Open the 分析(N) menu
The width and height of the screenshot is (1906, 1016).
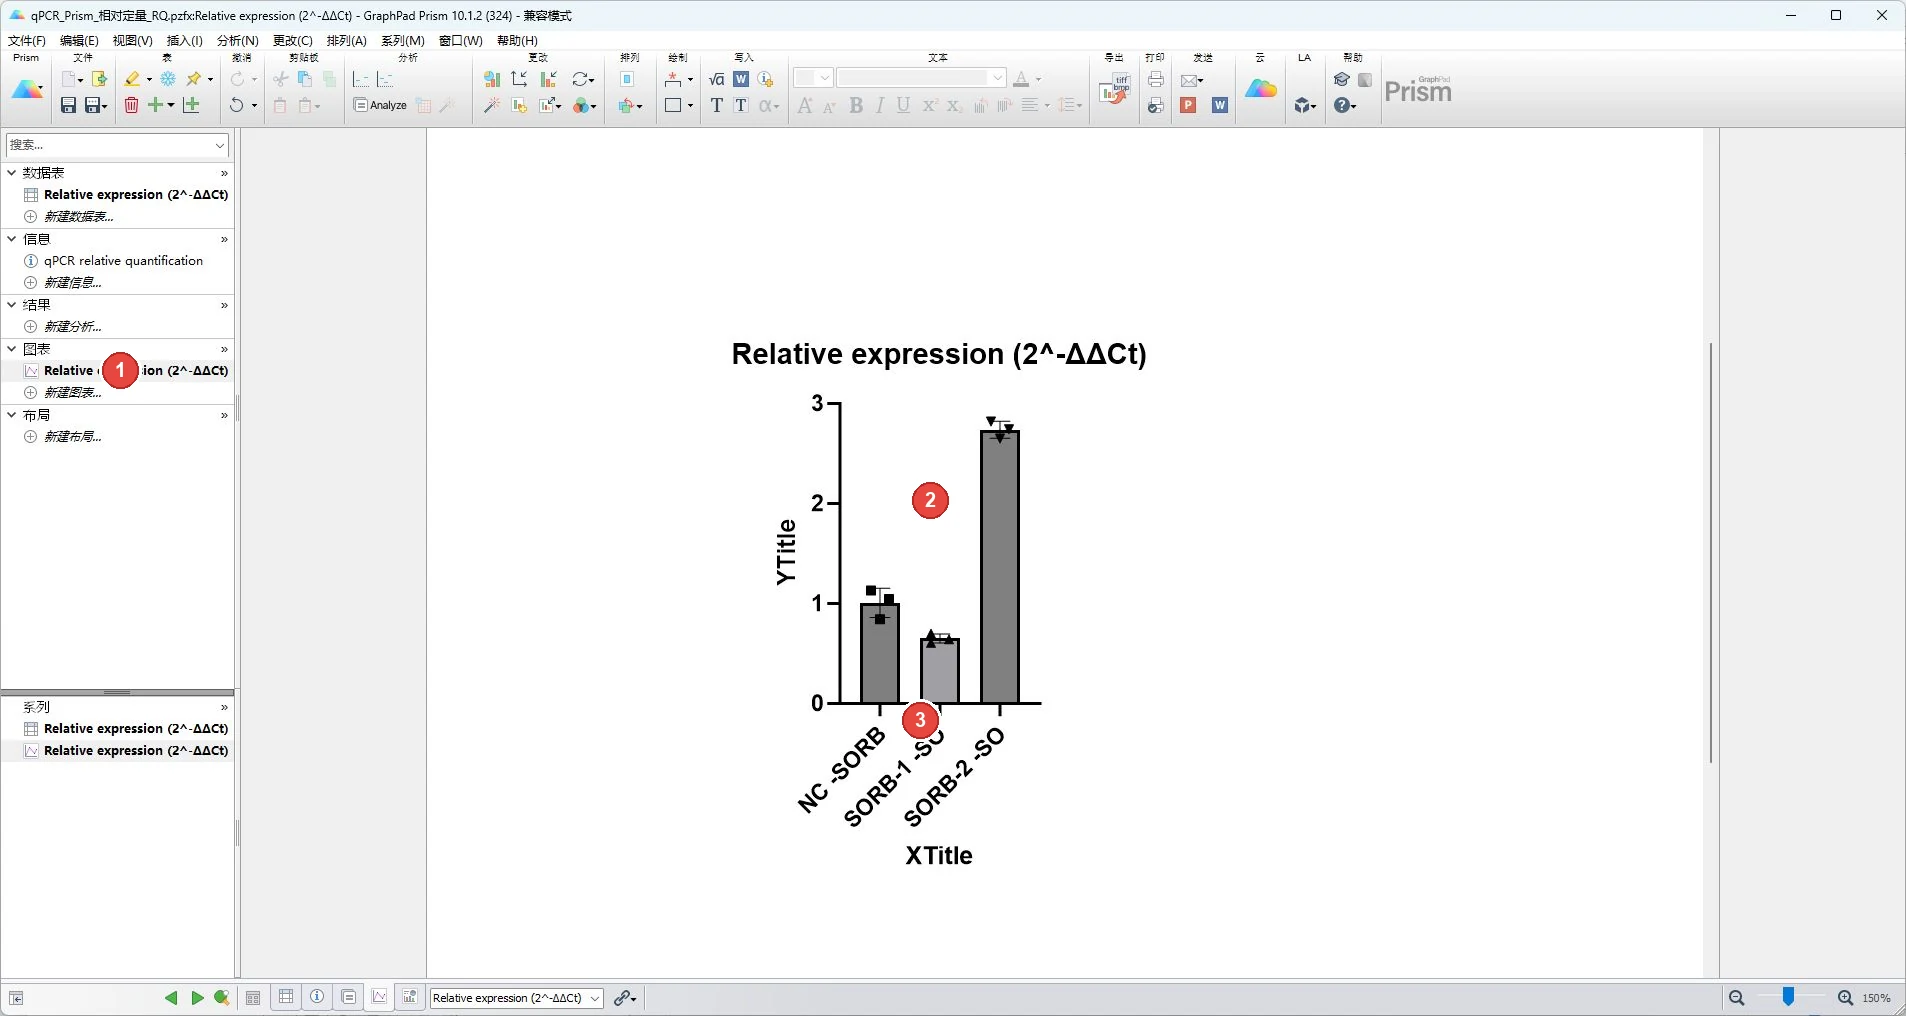pyautogui.click(x=237, y=41)
